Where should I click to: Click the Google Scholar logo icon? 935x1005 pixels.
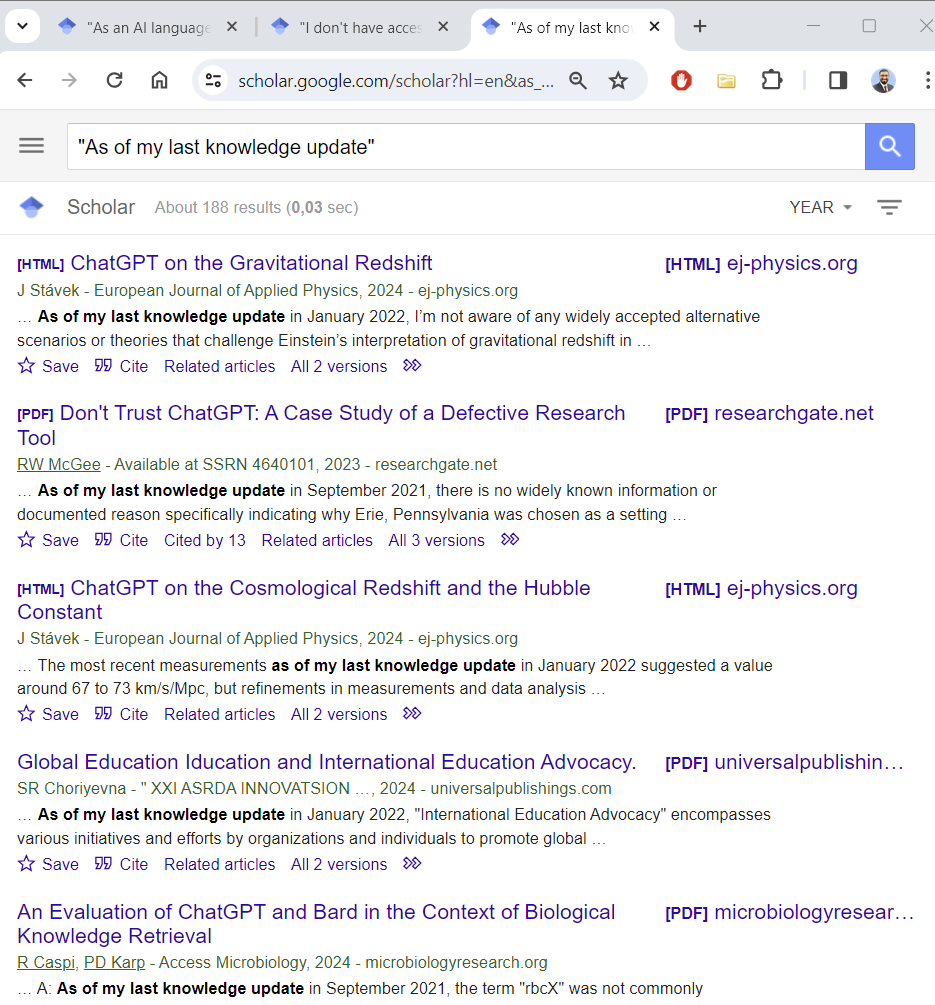click(x=31, y=207)
